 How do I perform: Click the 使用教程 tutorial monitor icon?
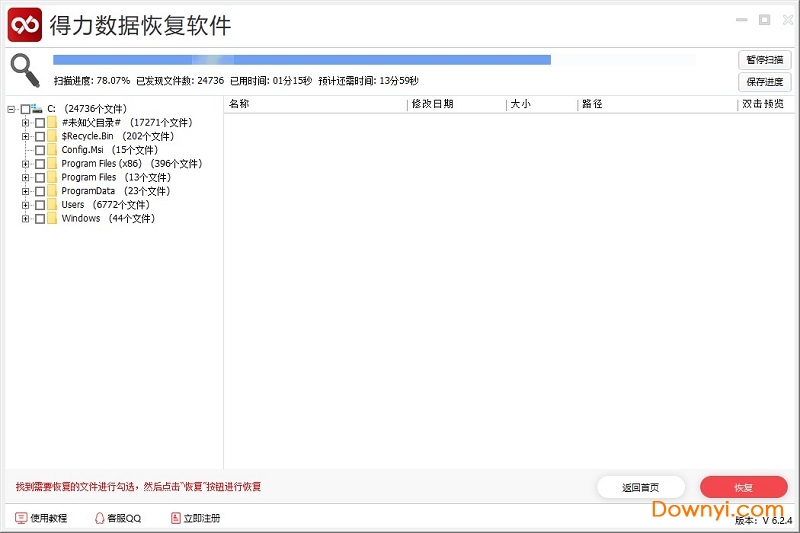21,518
